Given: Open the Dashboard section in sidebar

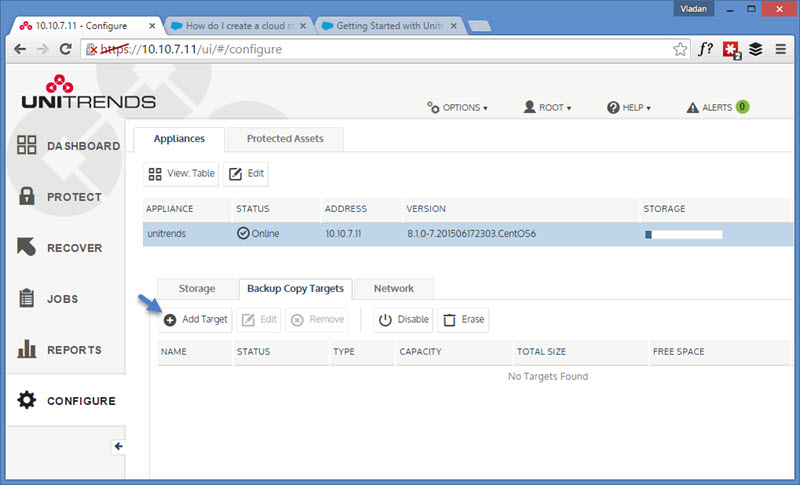Looking at the screenshot, I should pyautogui.click(x=68, y=145).
